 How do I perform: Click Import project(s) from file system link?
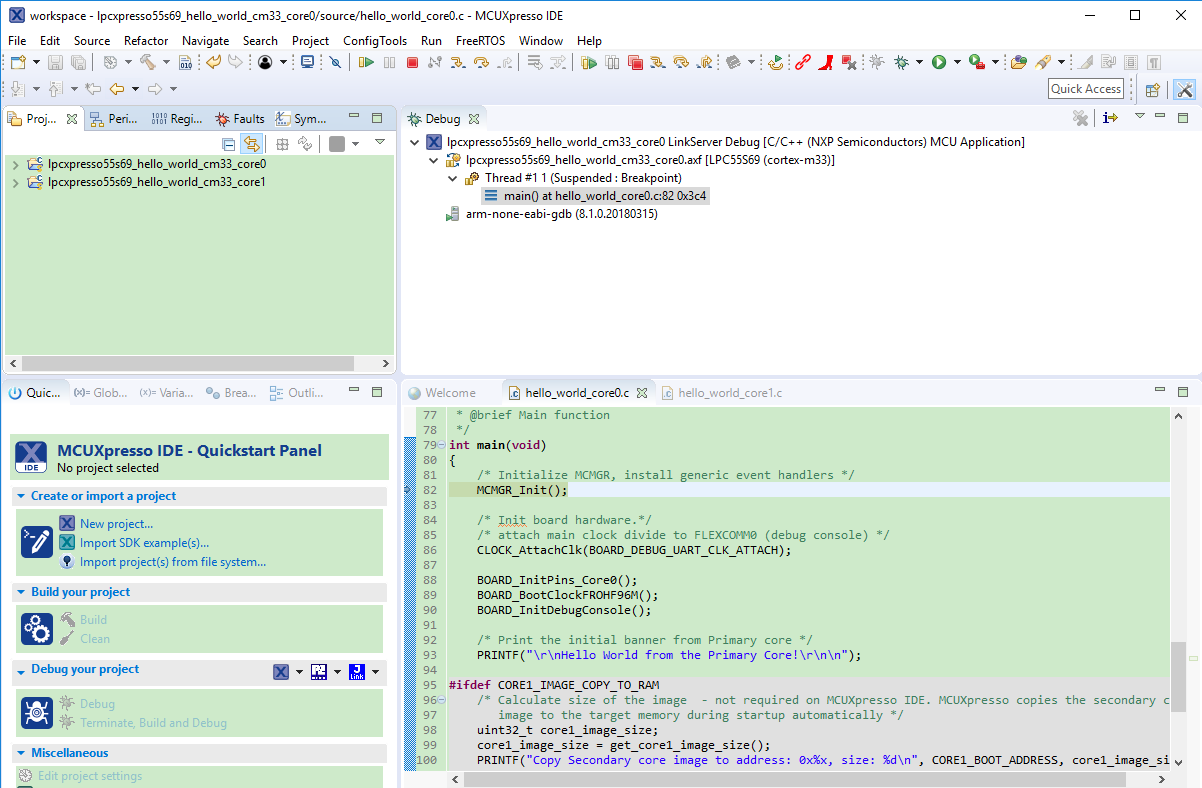pyautogui.click(x=173, y=561)
